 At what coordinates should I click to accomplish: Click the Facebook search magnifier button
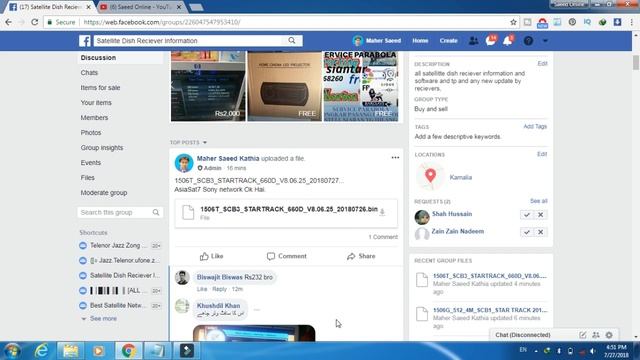coord(292,40)
